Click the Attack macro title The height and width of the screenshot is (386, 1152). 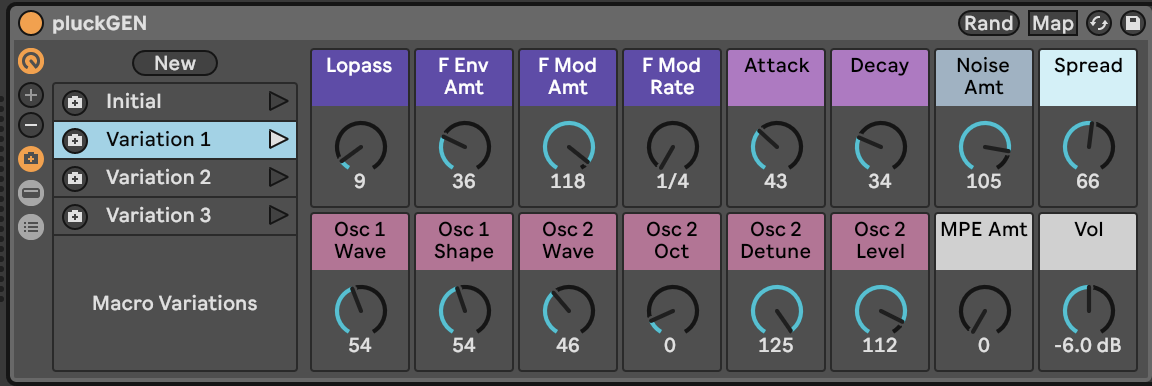coord(777,65)
